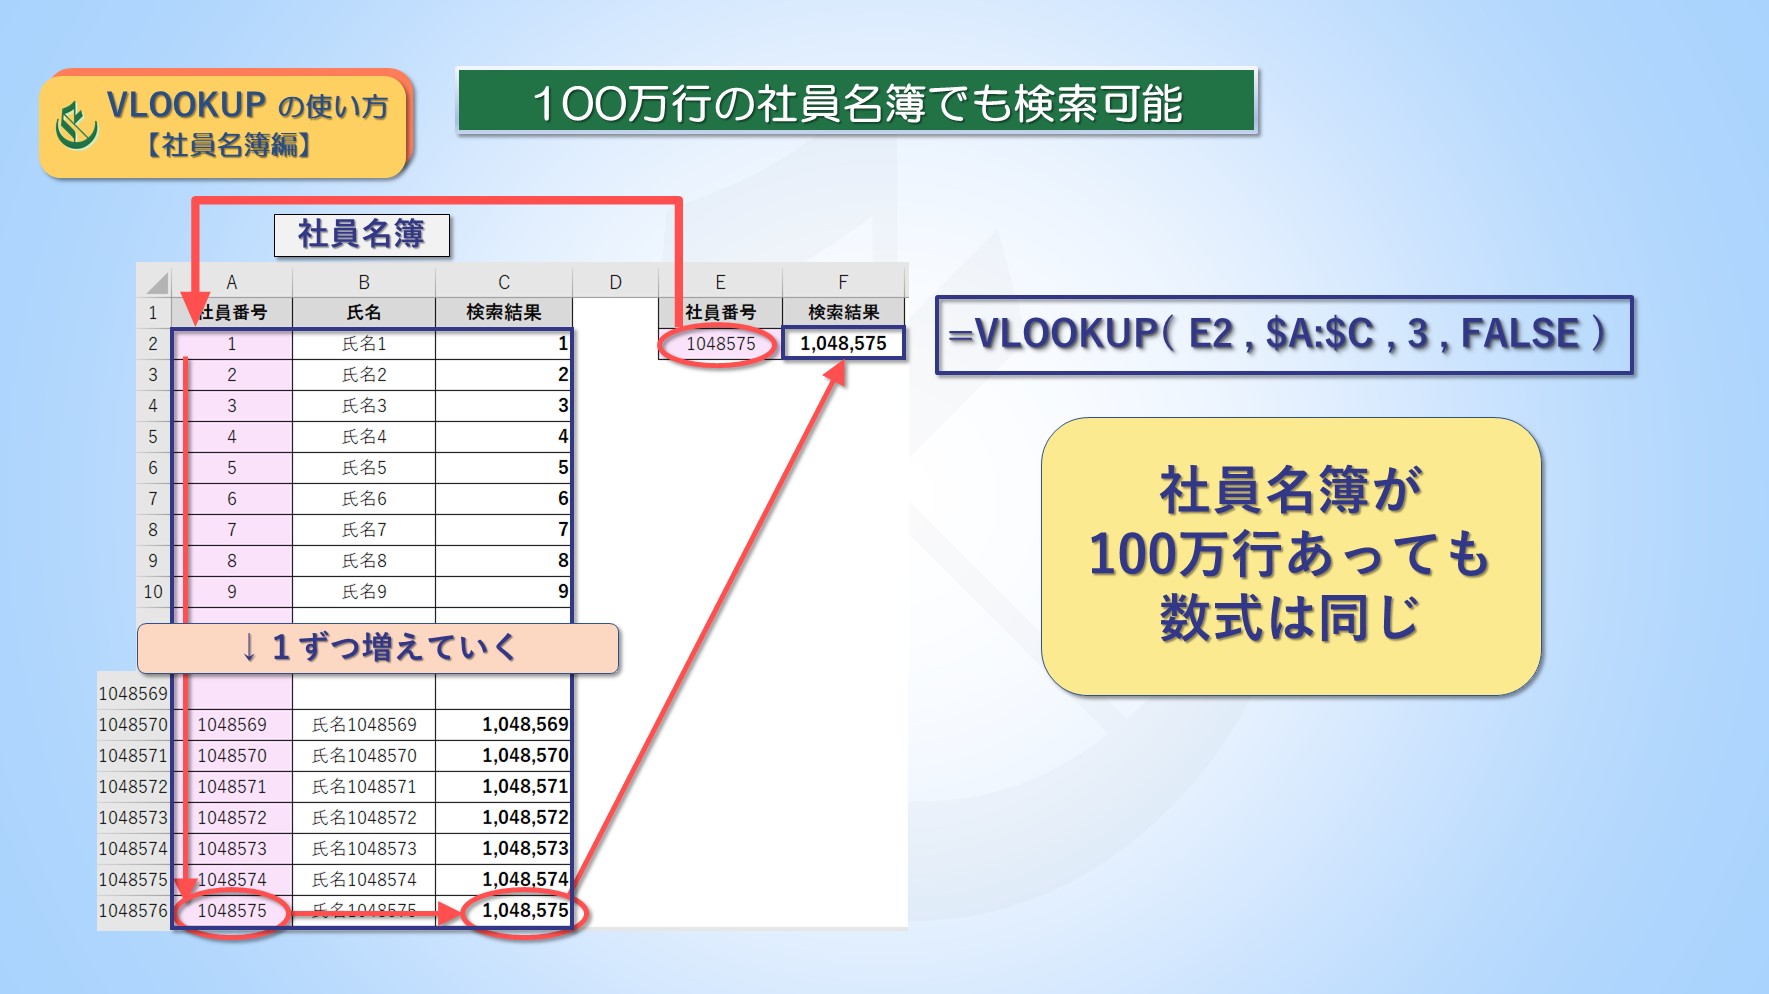Click the 検索結果 header cell in column C
Viewport: 1769px width, 994px height.
click(x=504, y=313)
